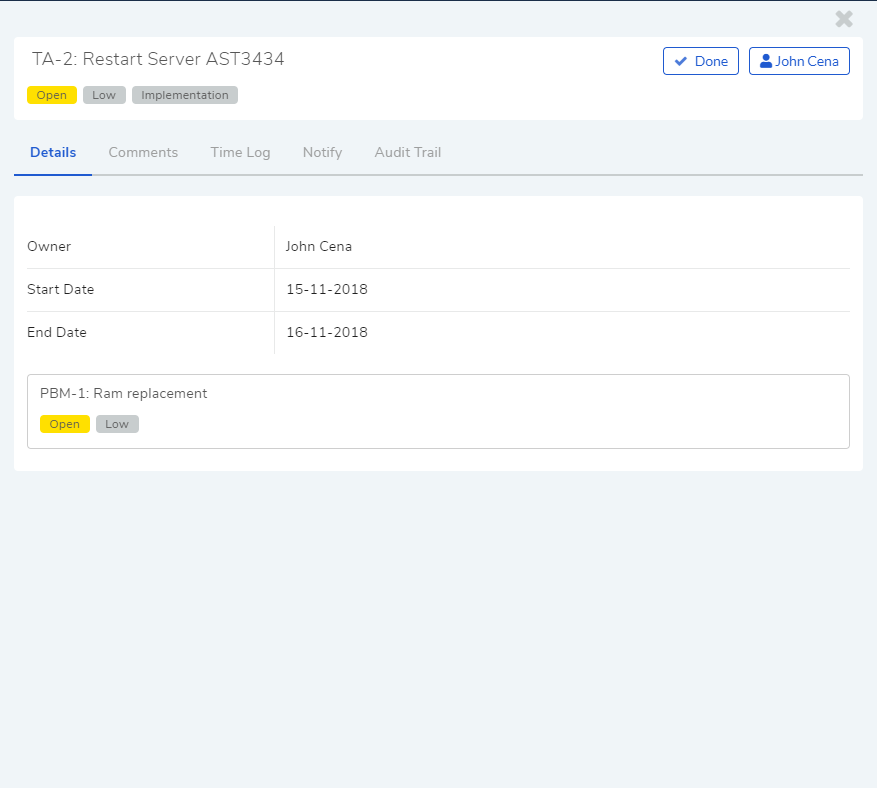Viewport: 877px width, 788px height.
Task: Select the Owner value John Cena
Action: [318, 247]
